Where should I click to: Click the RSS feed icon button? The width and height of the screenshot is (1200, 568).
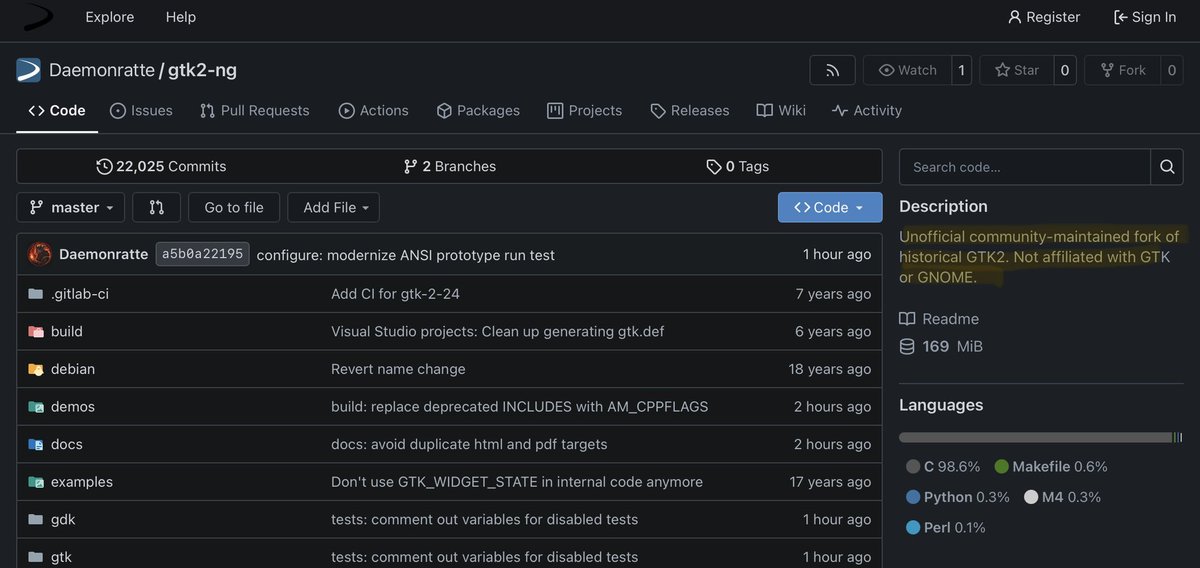[x=832, y=70]
